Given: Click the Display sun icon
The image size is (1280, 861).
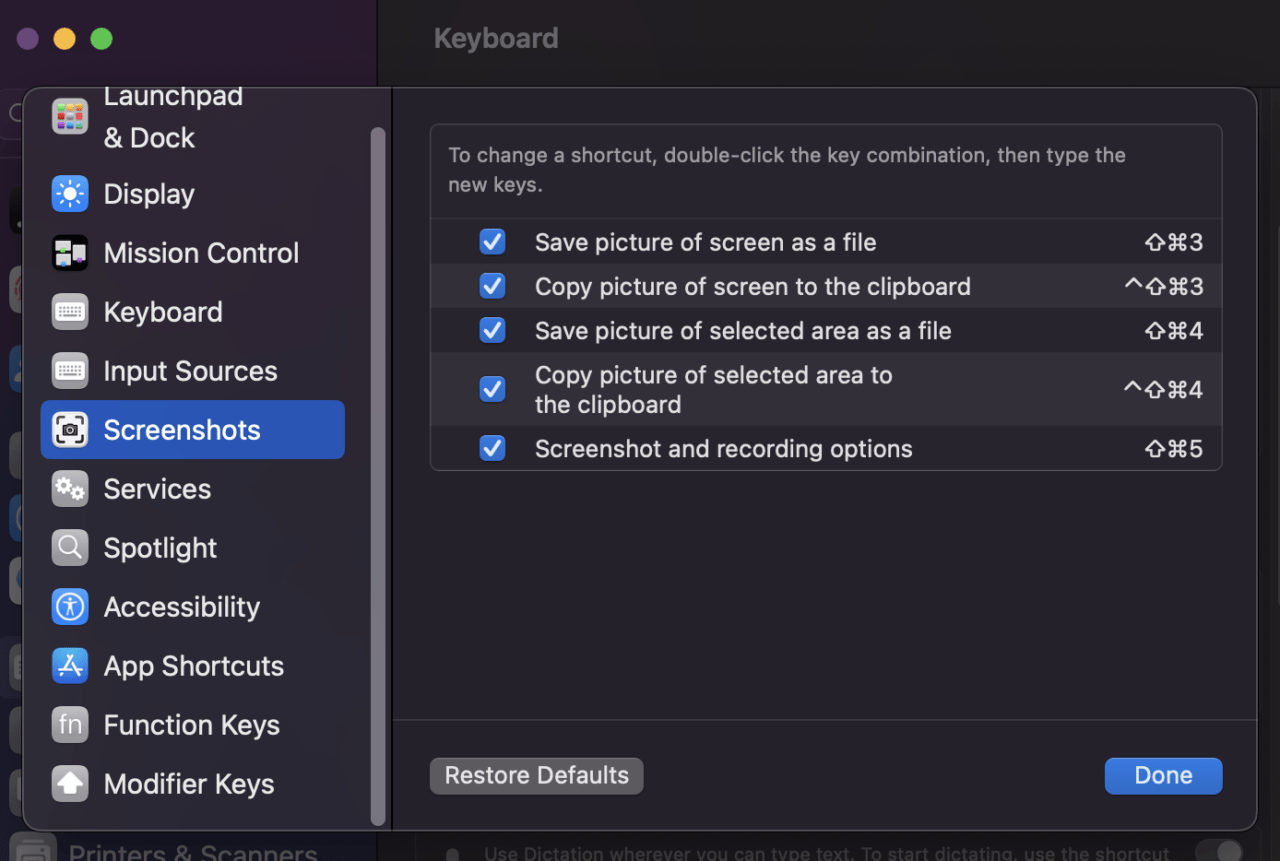Looking at the screenshot, I should tap(70, 194).
